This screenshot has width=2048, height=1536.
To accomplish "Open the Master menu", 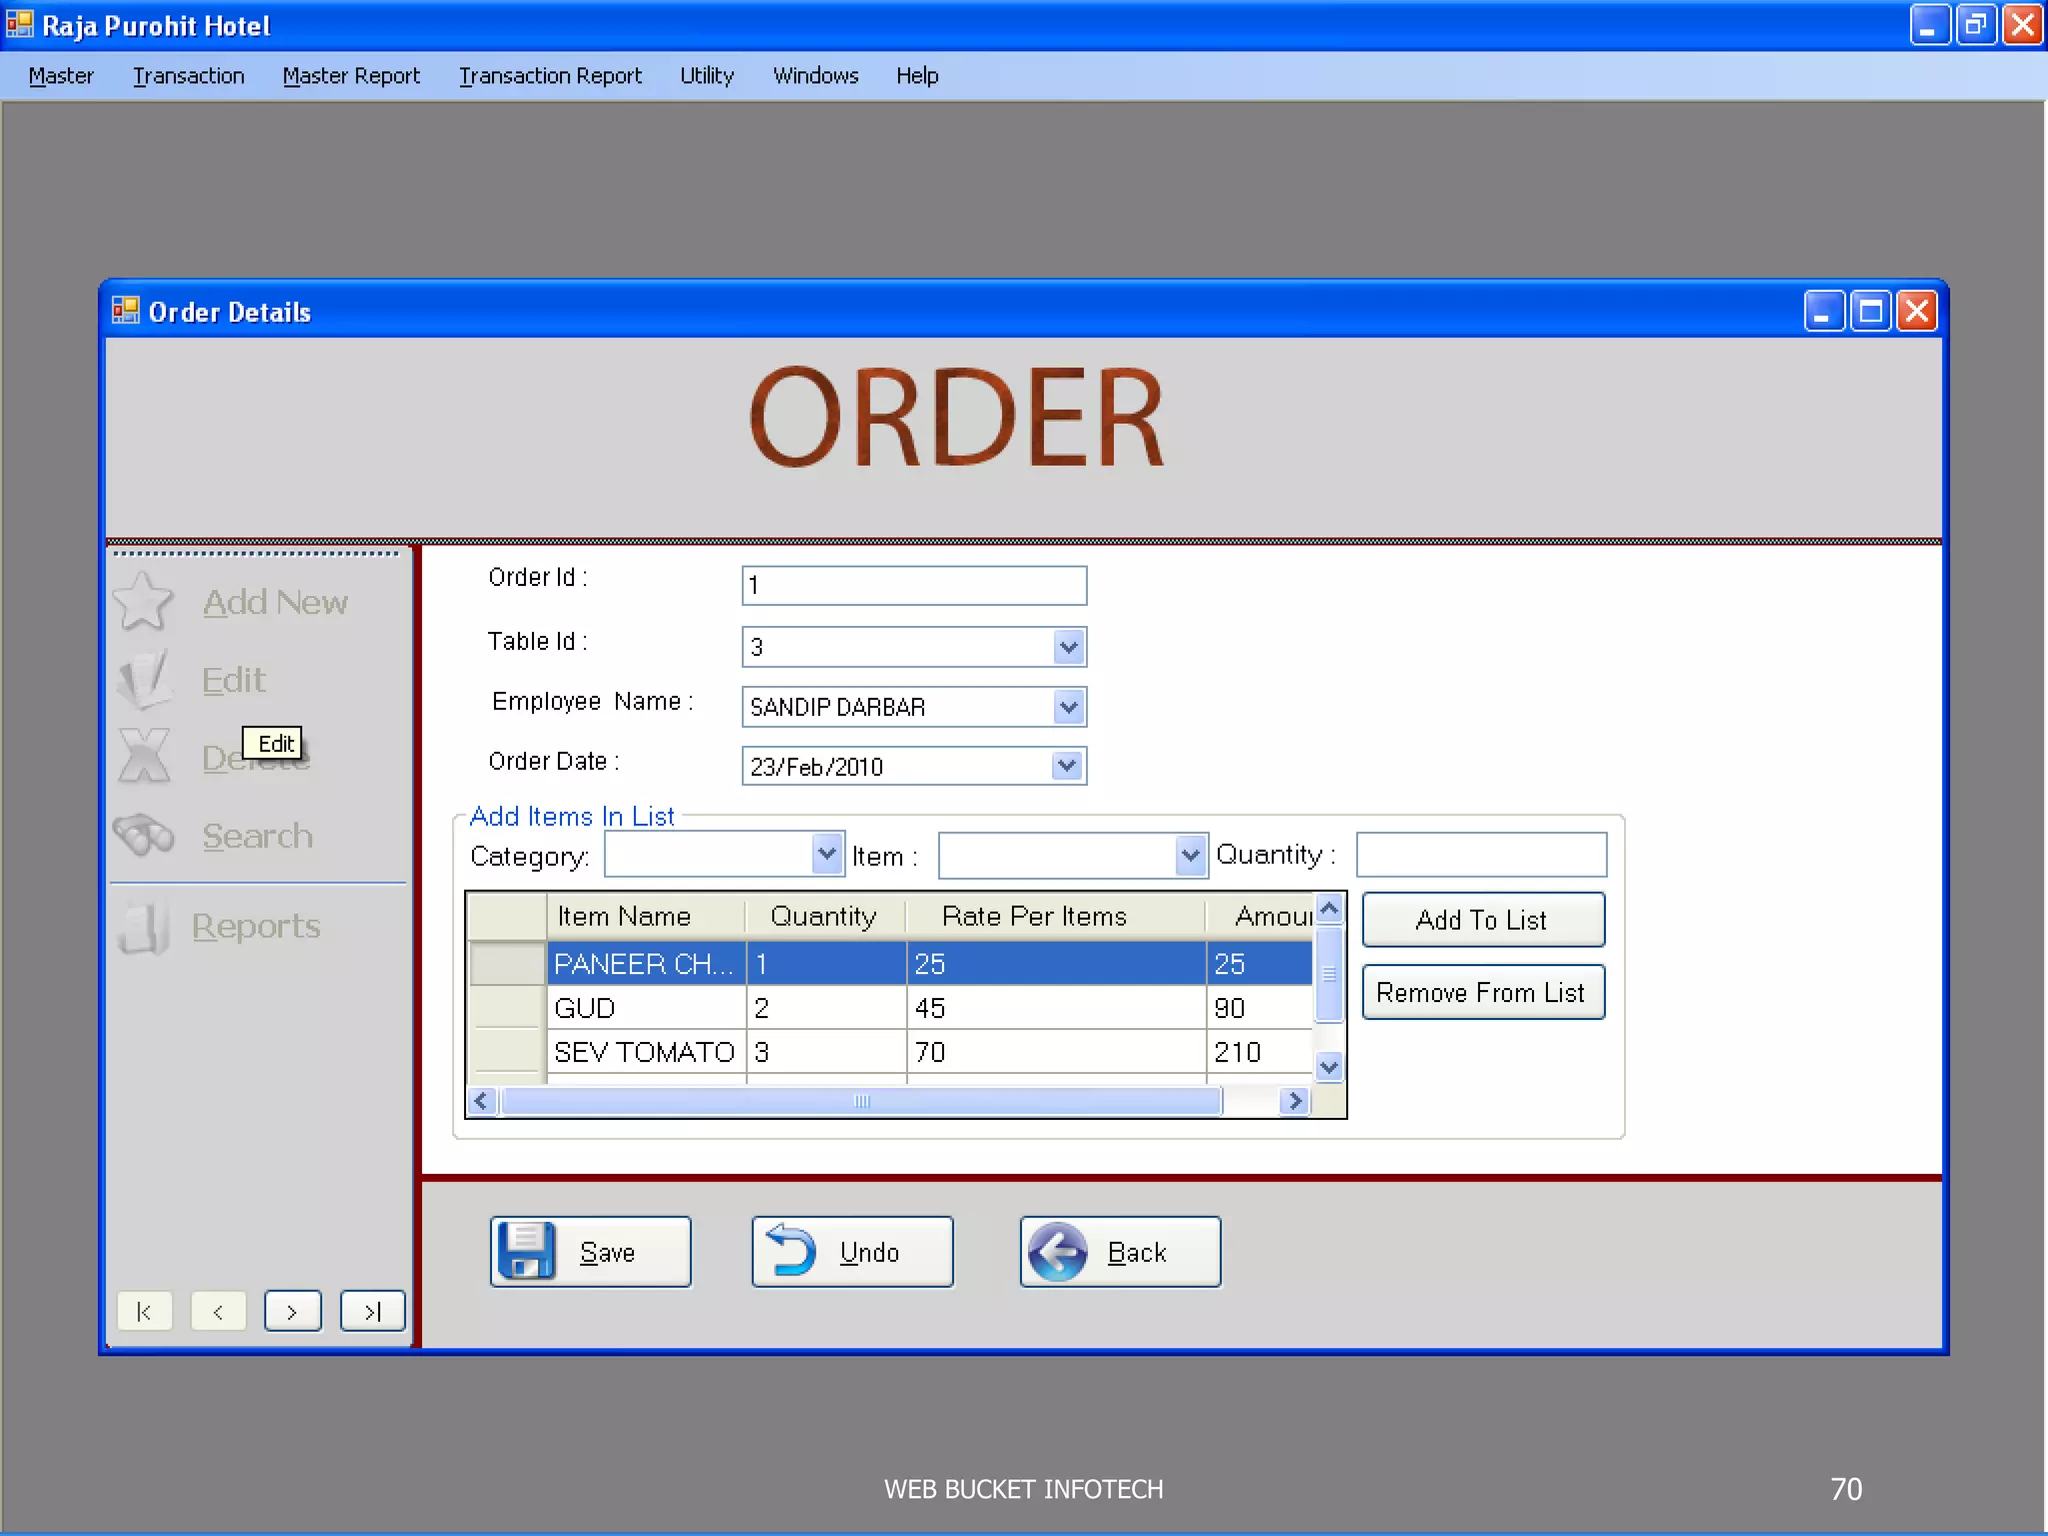I will click(x=61, y=76).
